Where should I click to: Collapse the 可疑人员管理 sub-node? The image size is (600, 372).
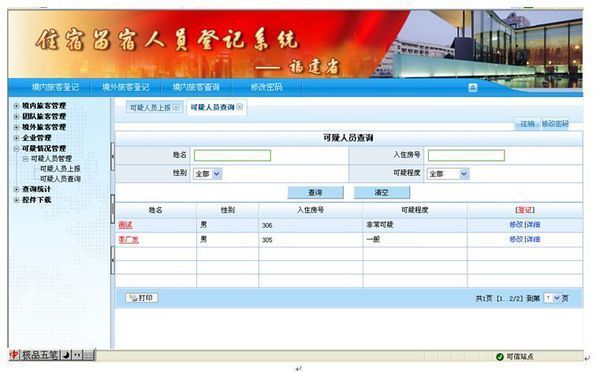(x=25, y=158)
